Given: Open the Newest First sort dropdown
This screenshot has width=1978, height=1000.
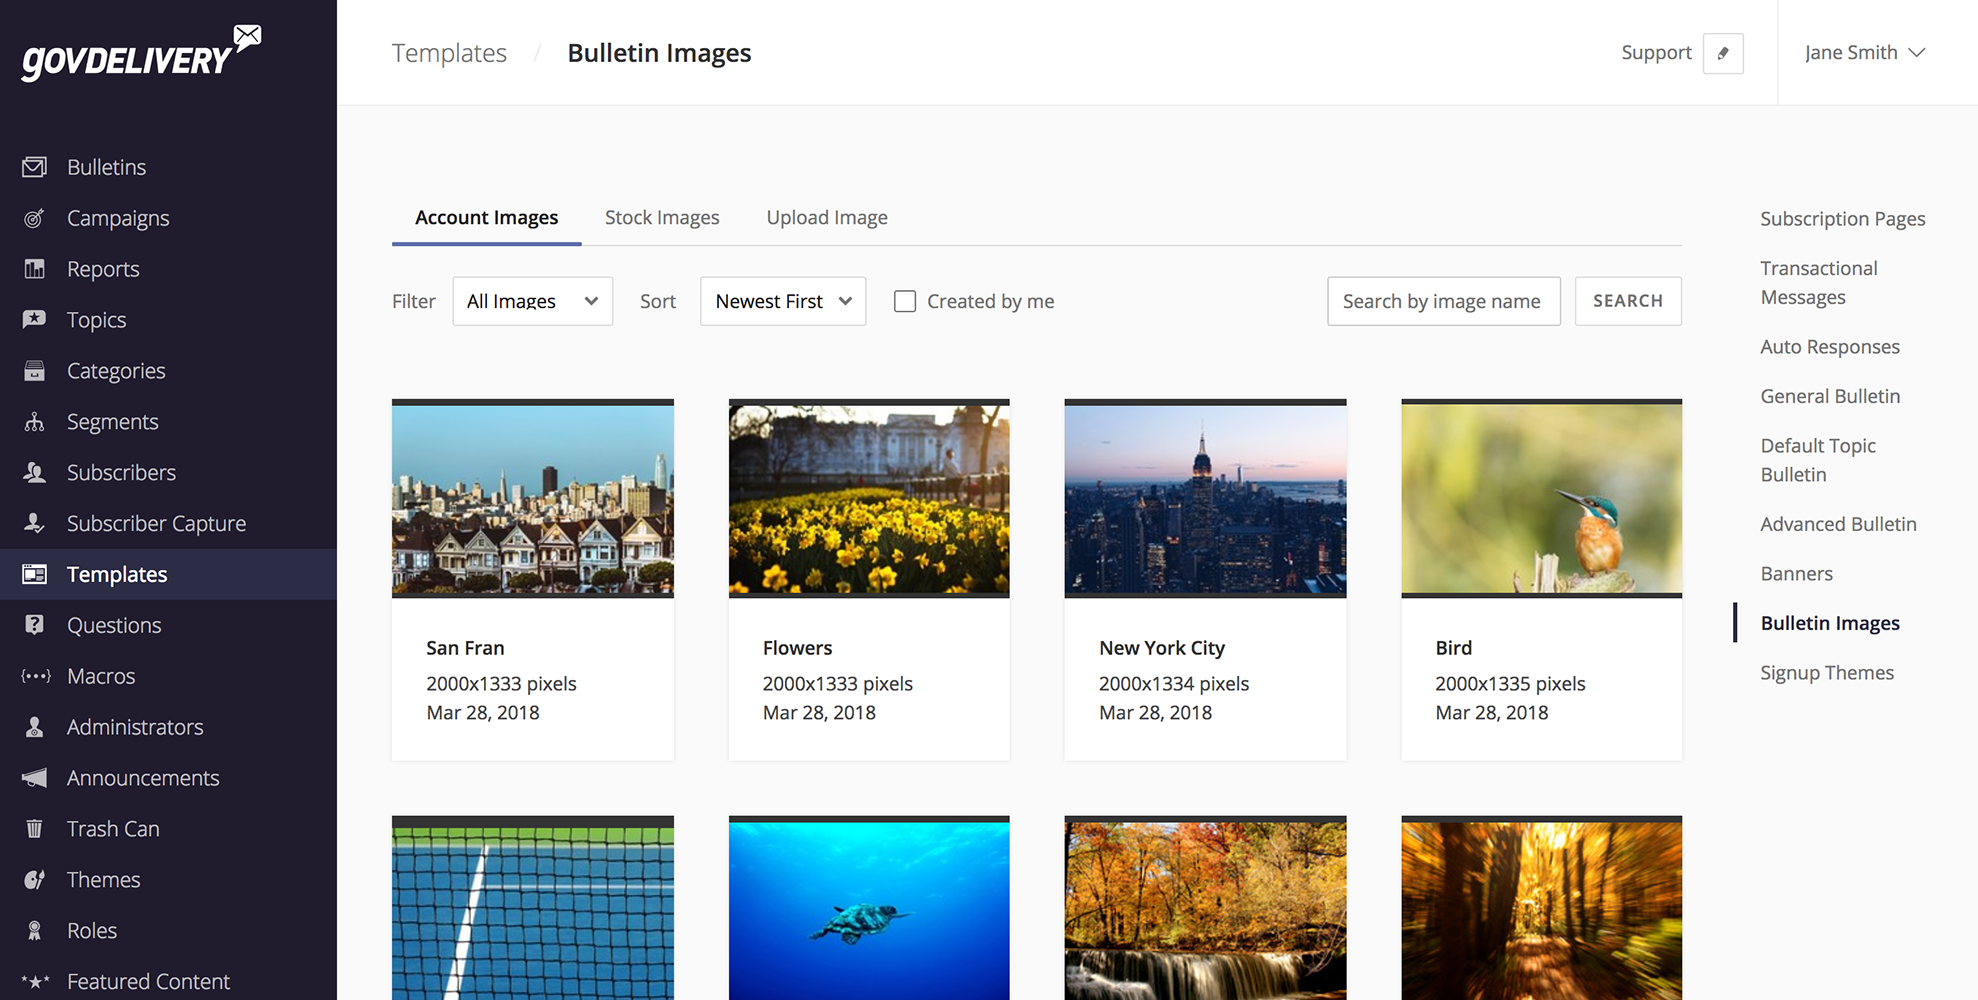Looking at the screenshot, I should [781, 300].
